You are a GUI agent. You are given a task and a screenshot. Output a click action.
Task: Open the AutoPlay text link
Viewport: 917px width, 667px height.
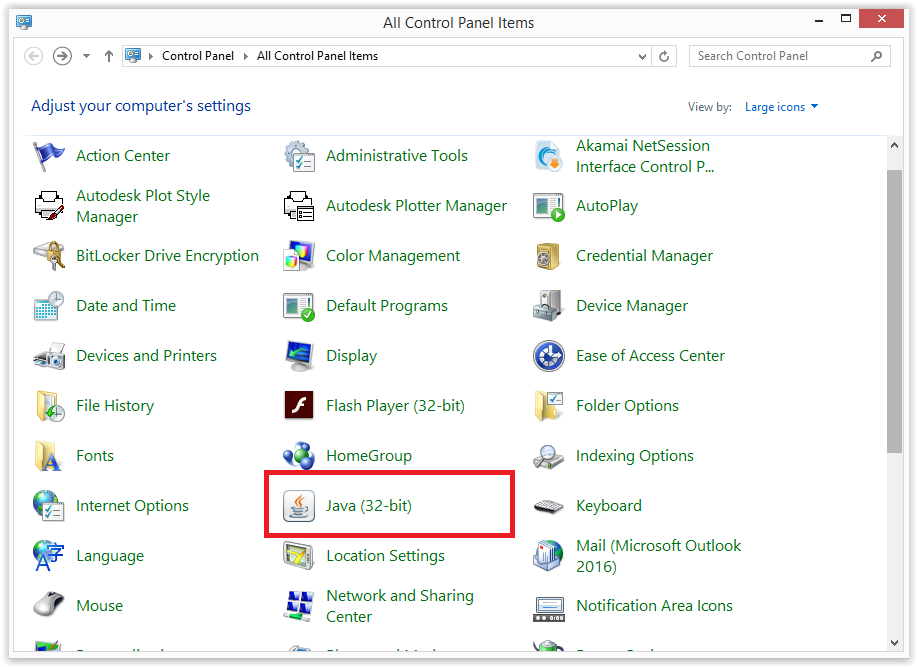(x=607, y=206)
